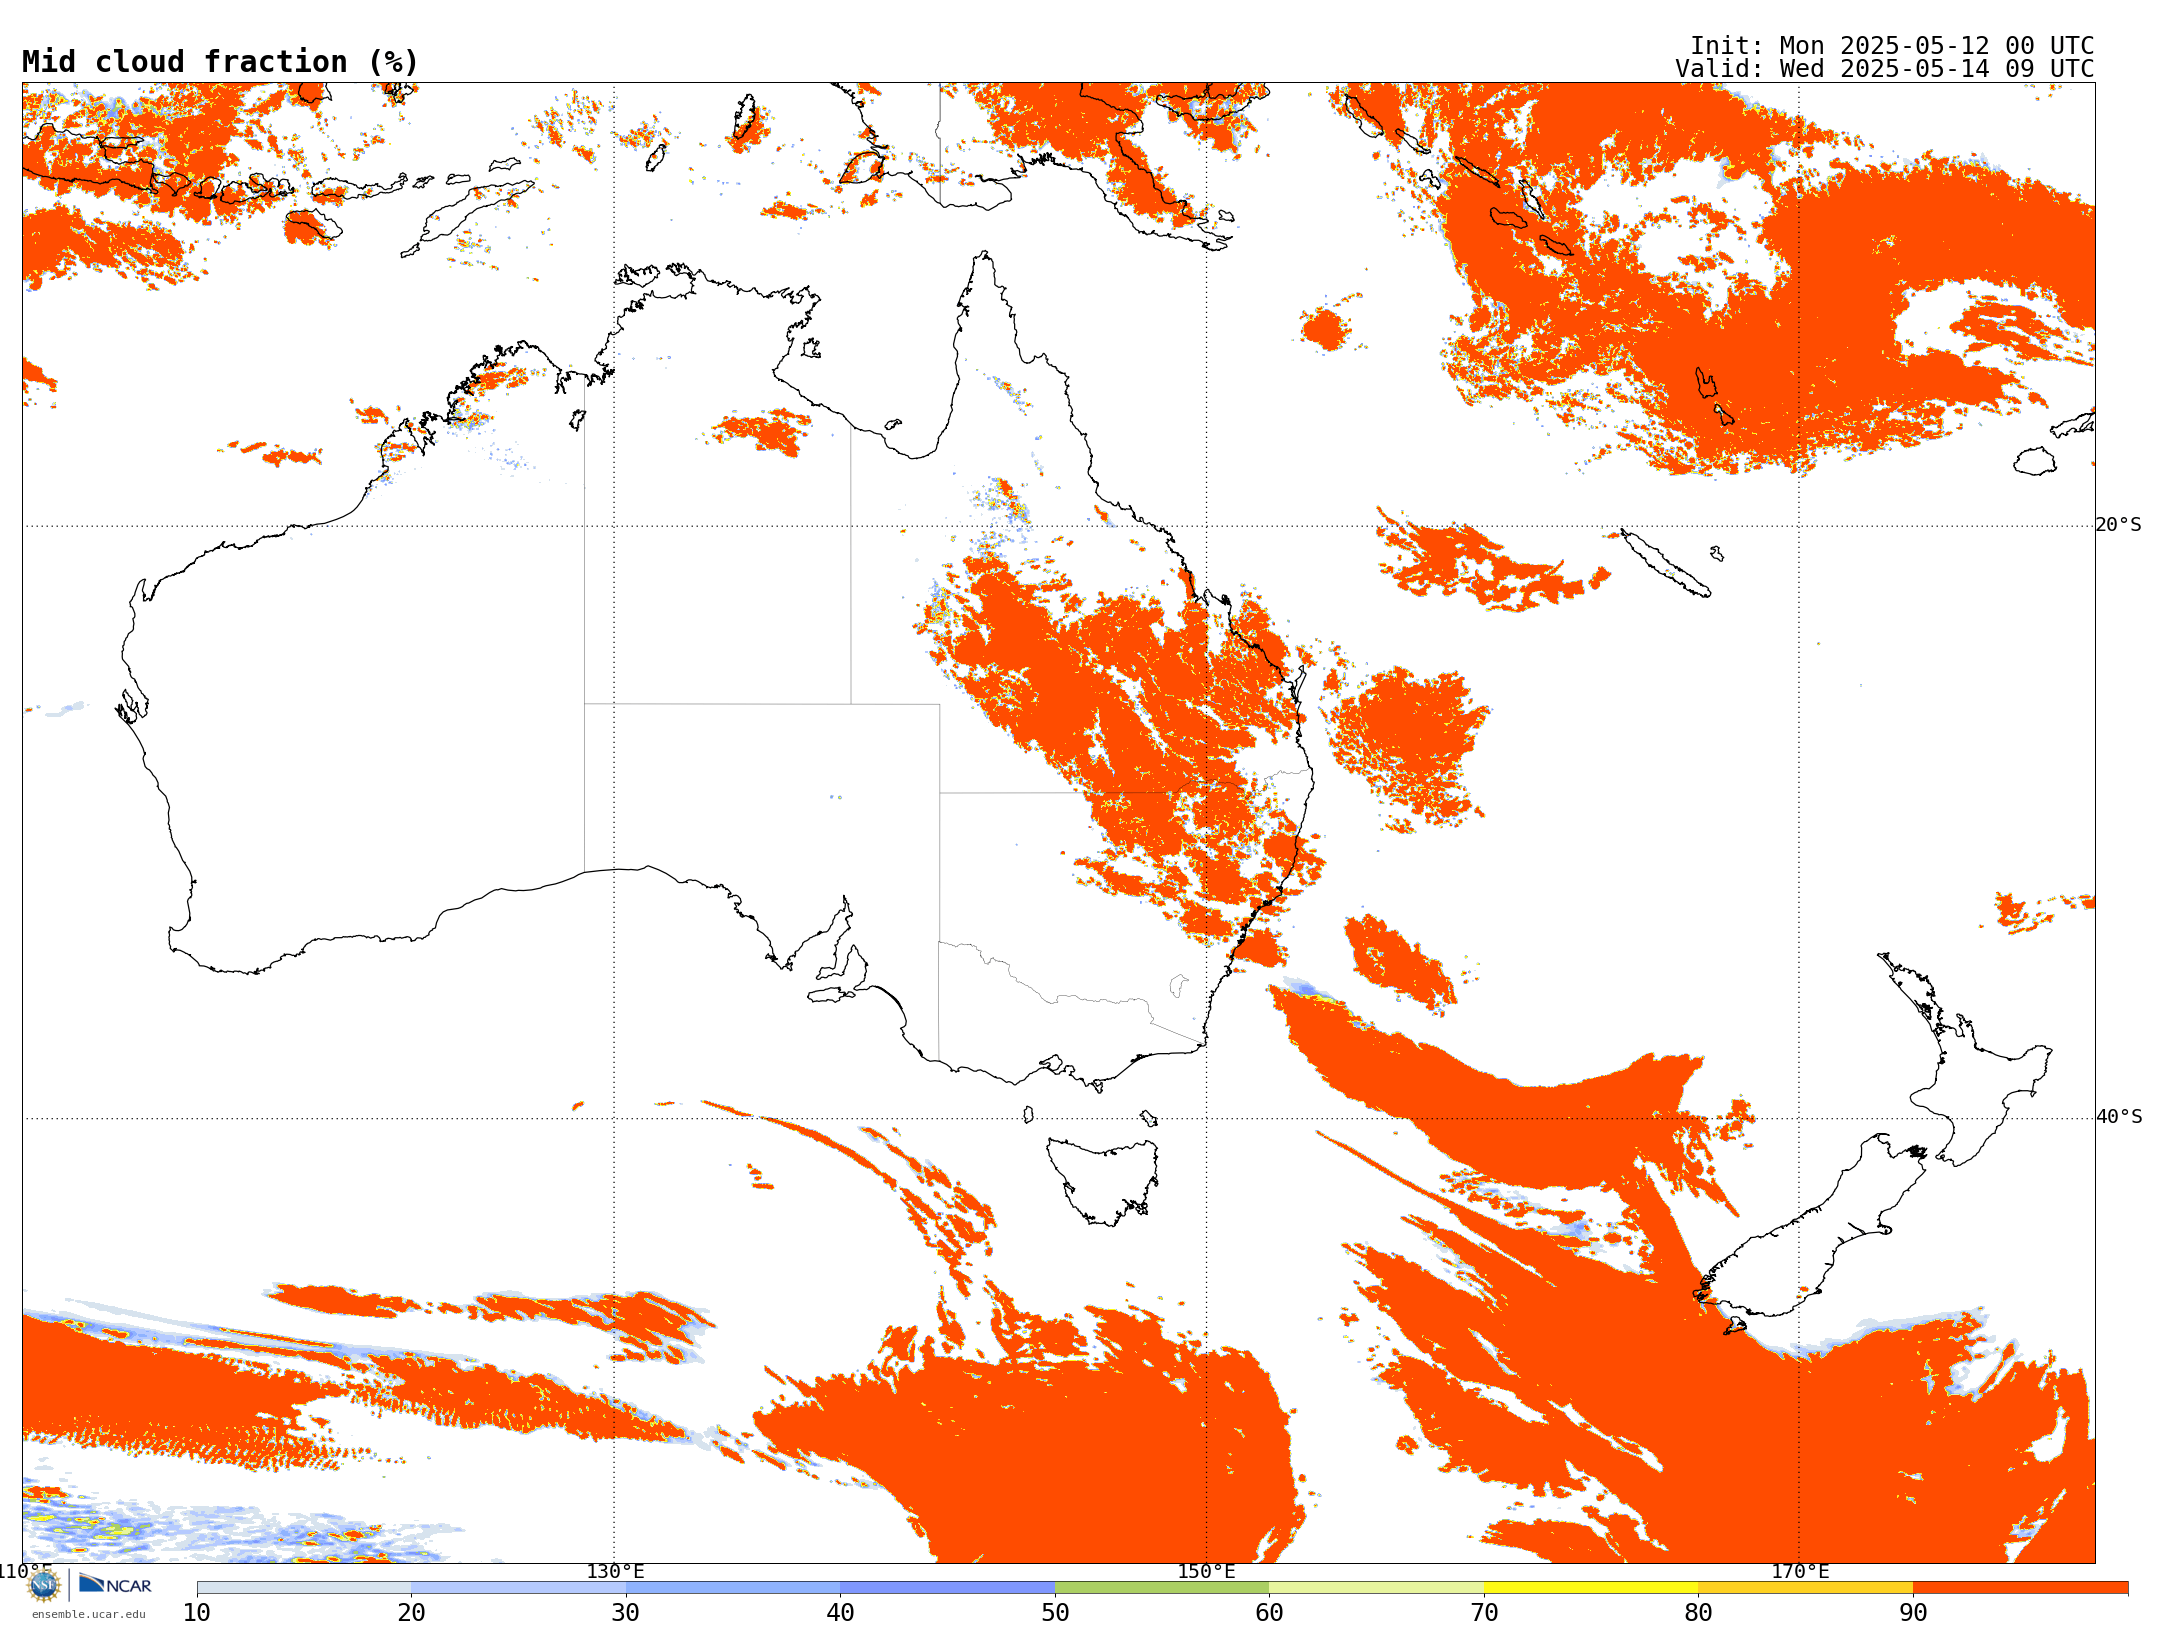Click the 80–90 amber colorbar segment
The height and width of the screenshot is (1626, 2160).
1805,1588
